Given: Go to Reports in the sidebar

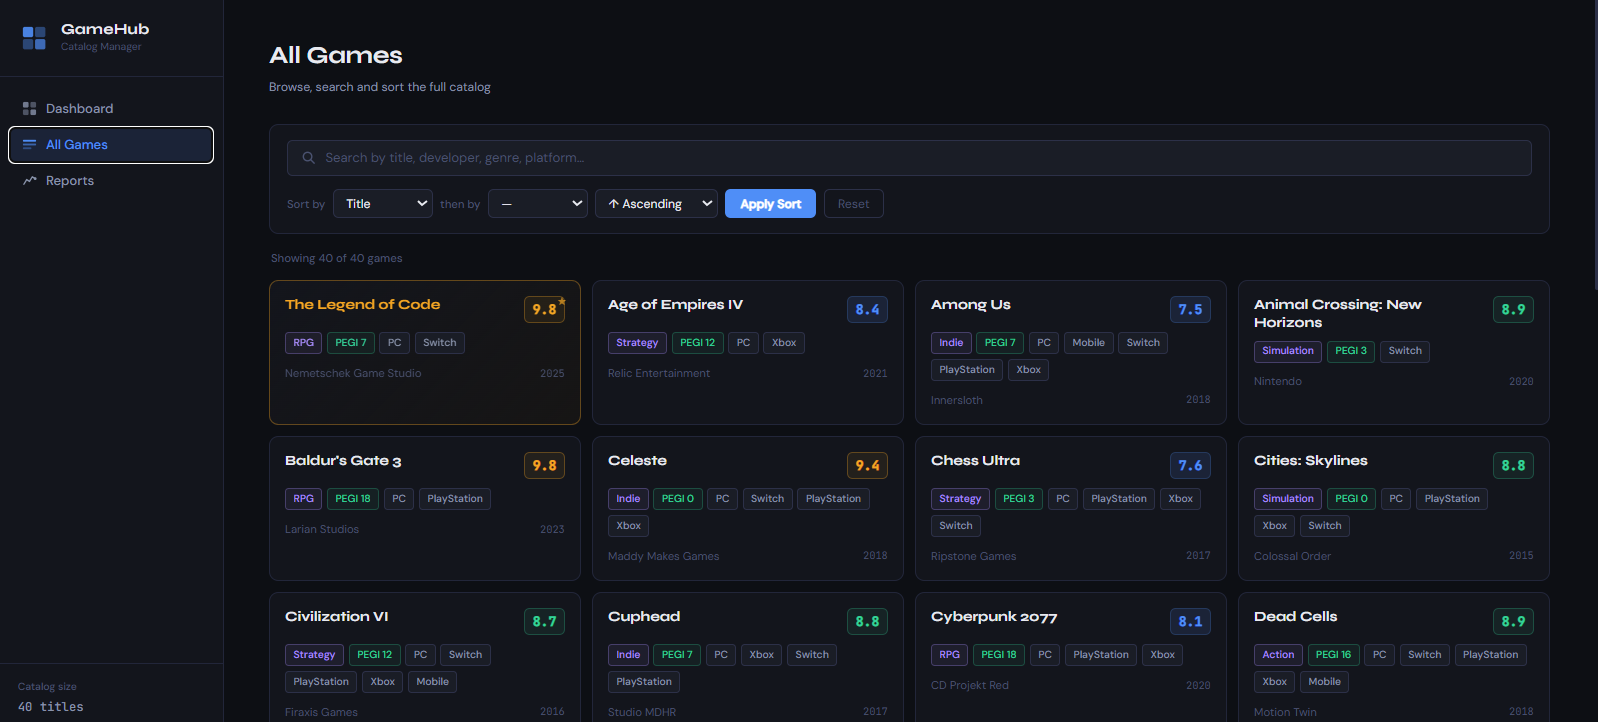Looking at the screenshot, I should [x=111, y=181].
